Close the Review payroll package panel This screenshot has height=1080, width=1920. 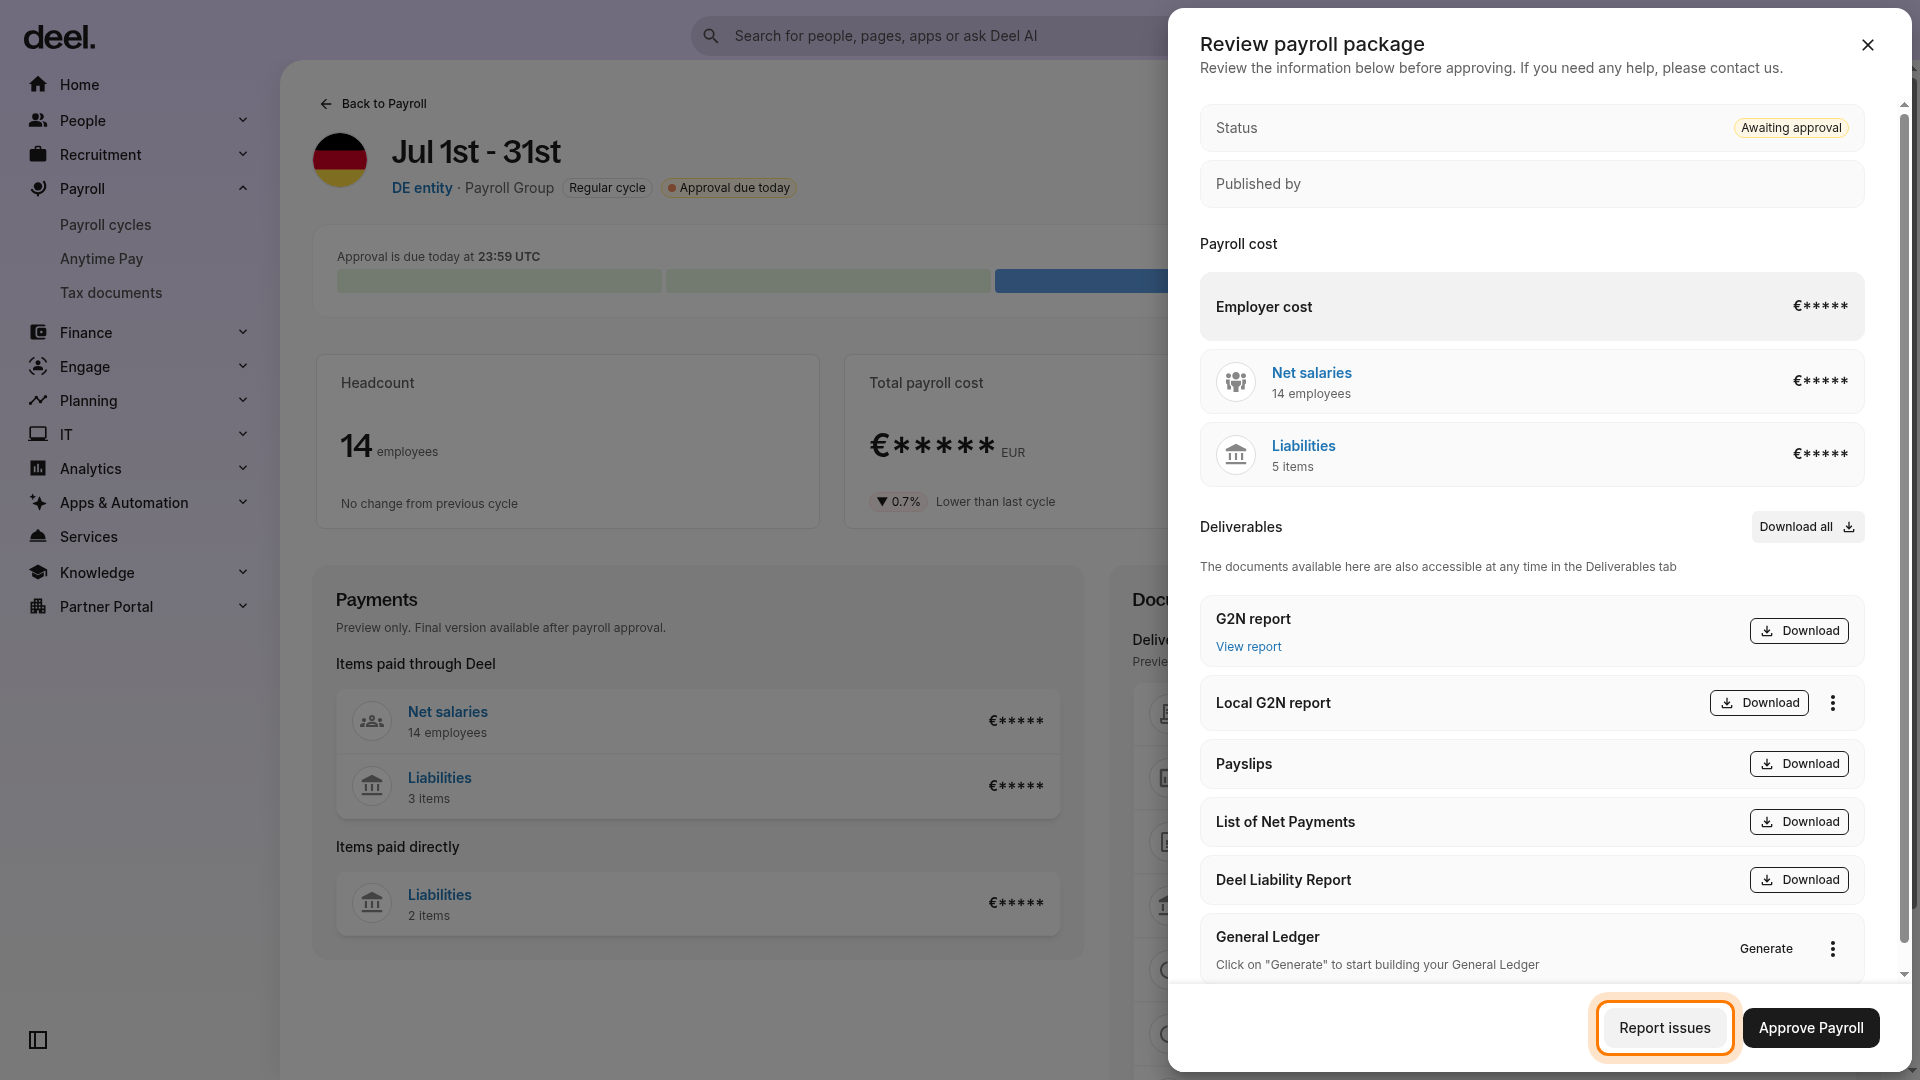(1868, 45)
